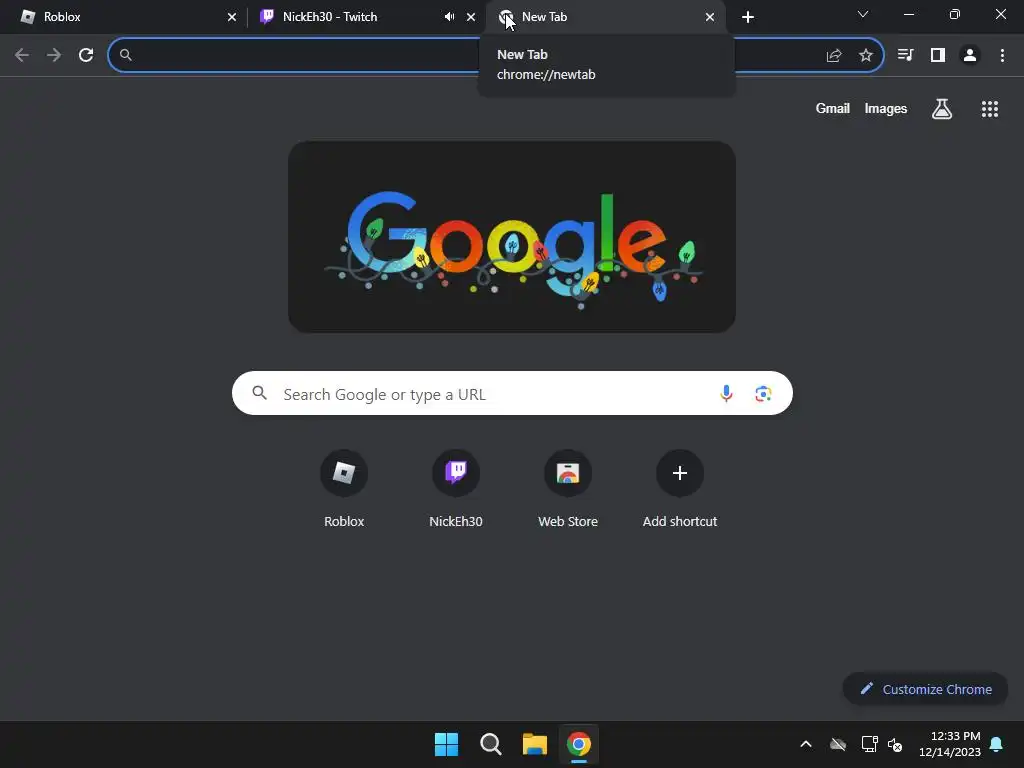Close the NickEh30 - Twitch tab

pyautogui.click(x=471, y=17)
